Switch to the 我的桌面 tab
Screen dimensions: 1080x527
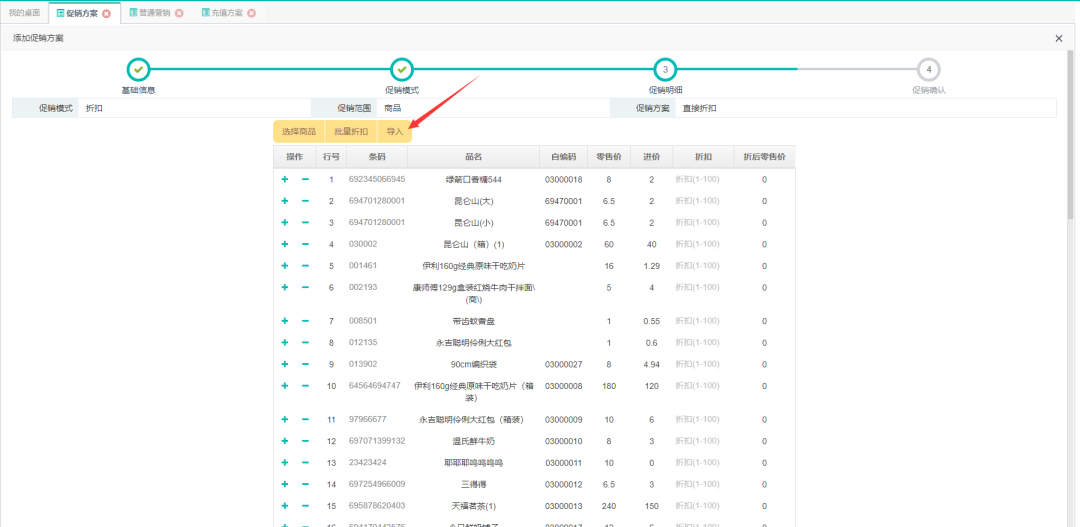[24, 13]
